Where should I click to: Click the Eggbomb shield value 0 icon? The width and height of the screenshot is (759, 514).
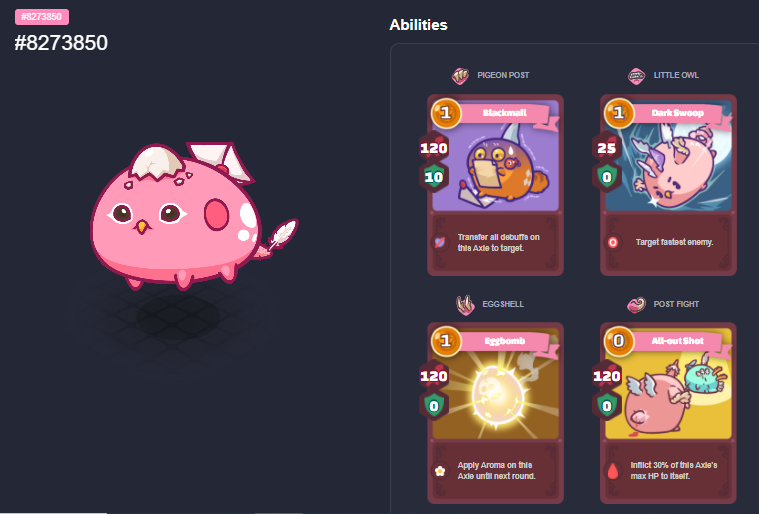434,406
